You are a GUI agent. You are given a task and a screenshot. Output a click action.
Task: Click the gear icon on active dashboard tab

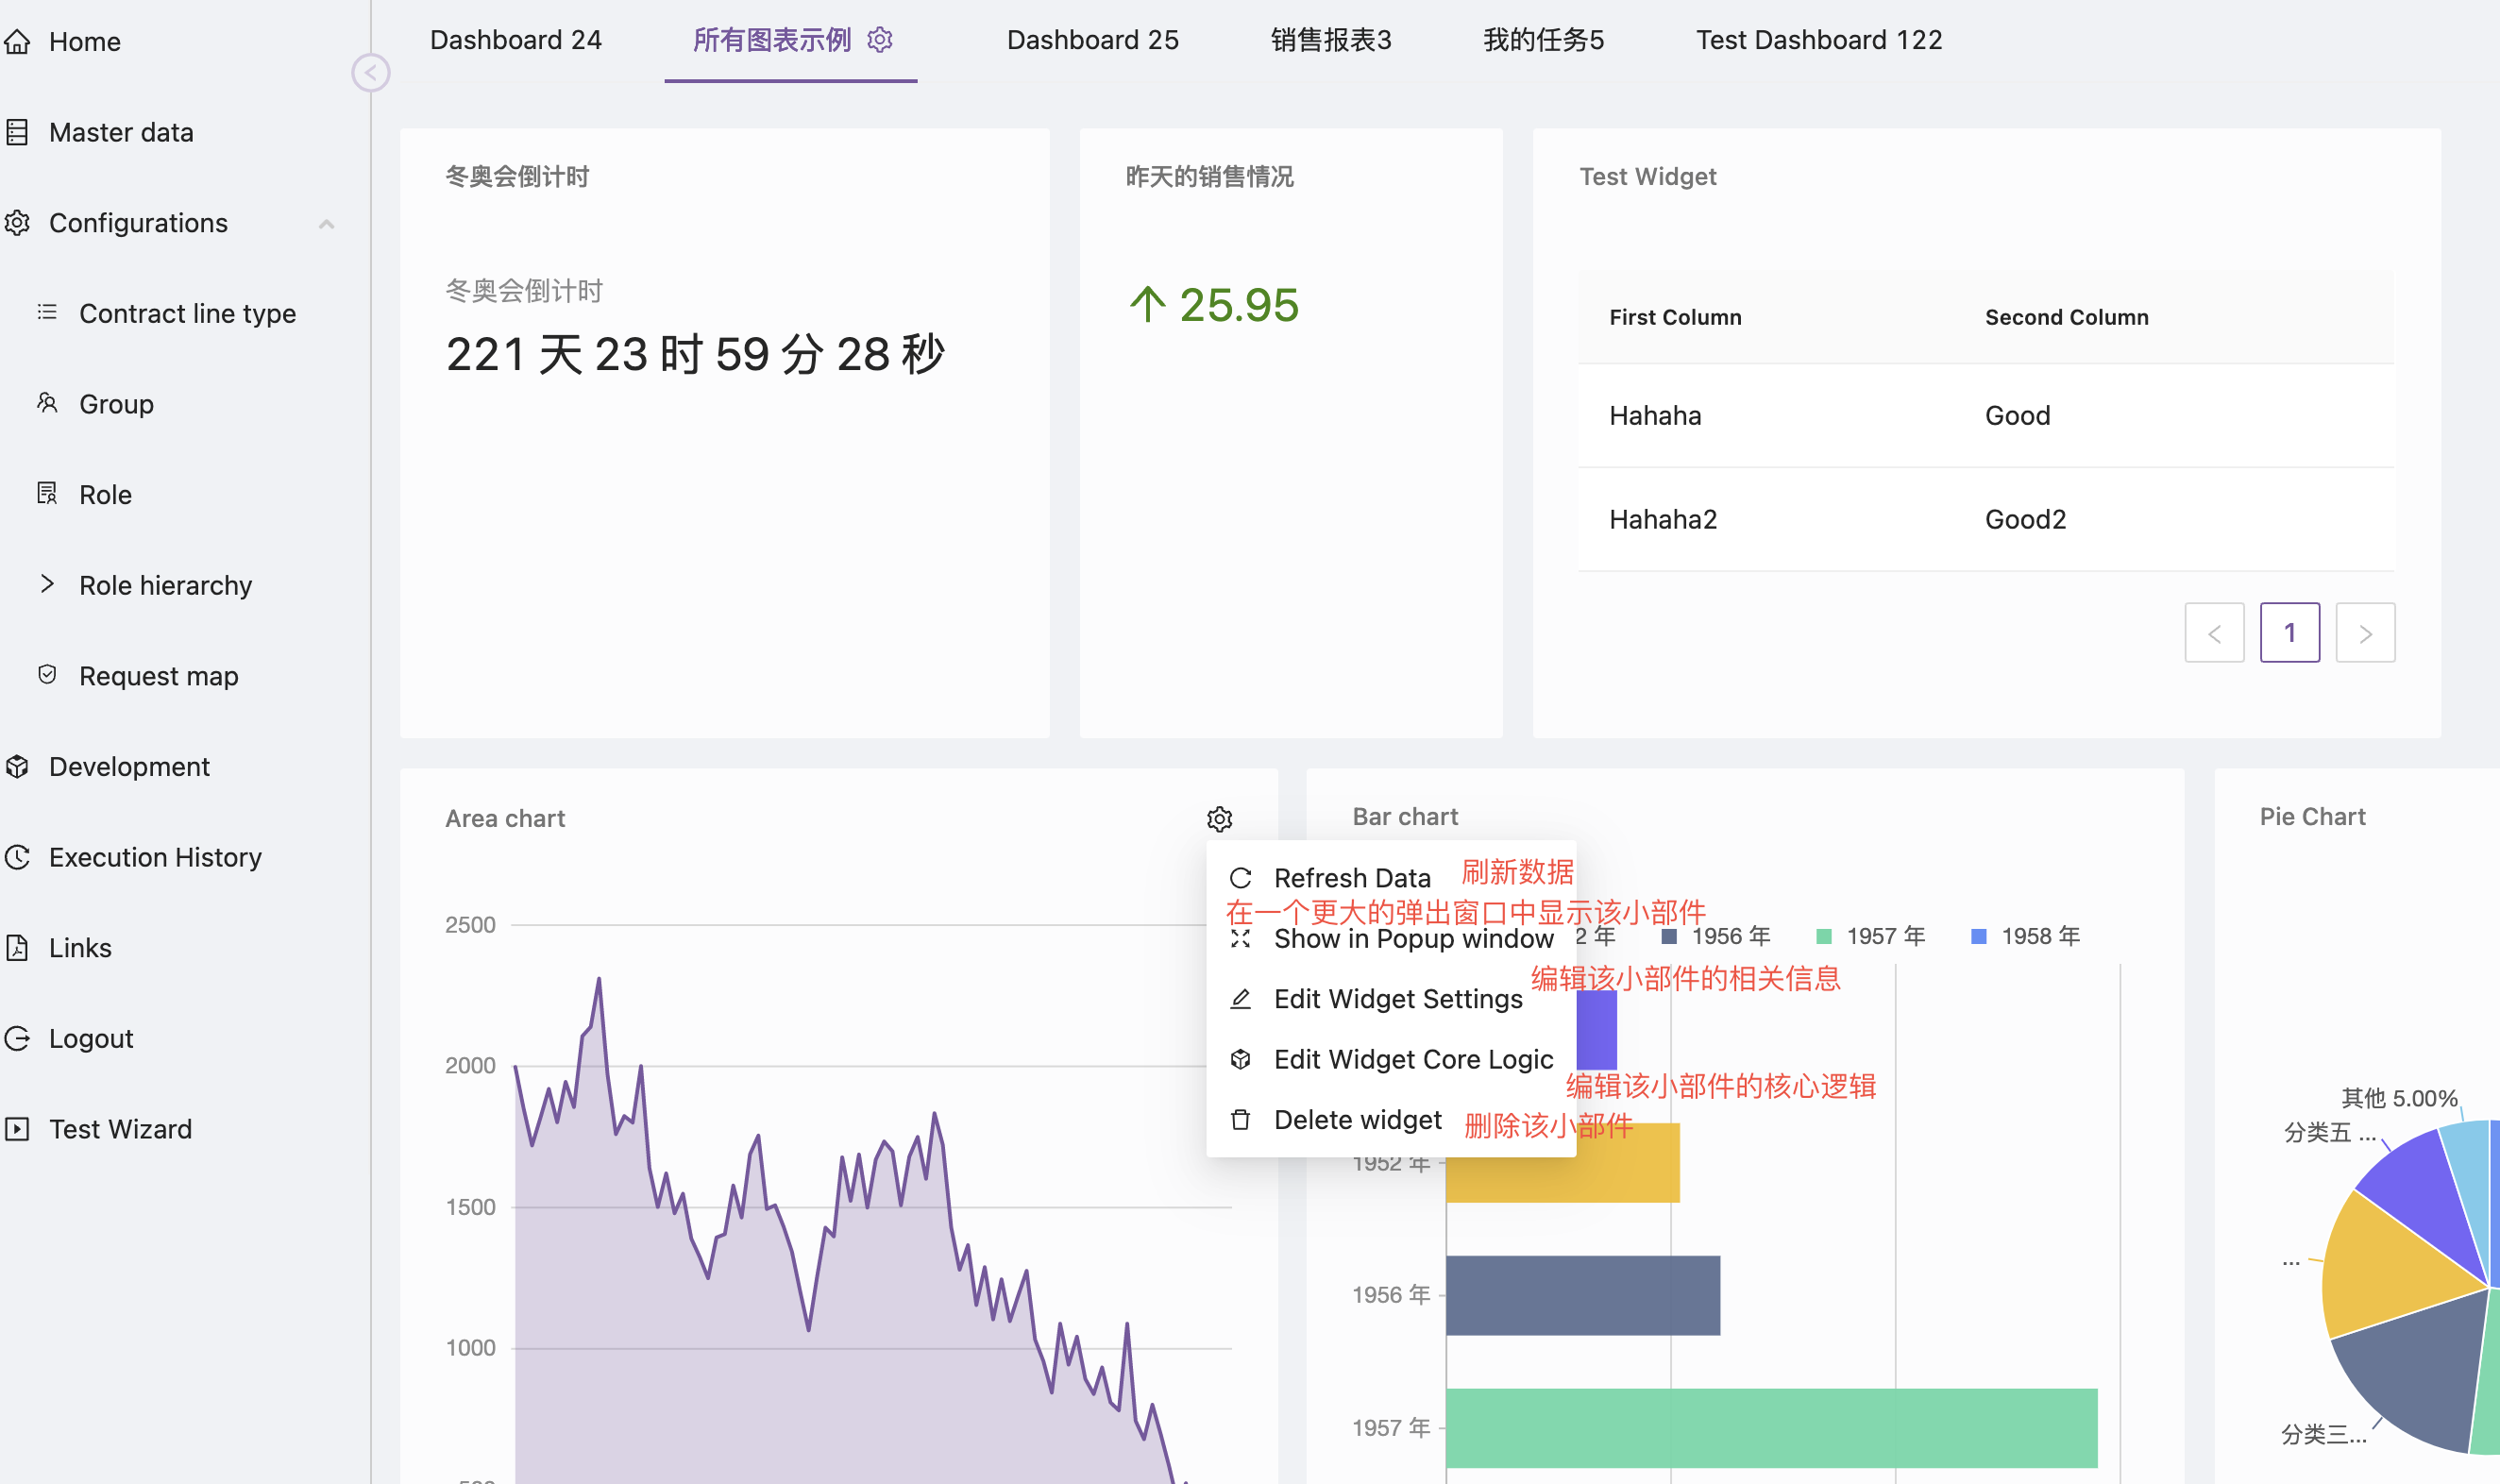[880, 40]
